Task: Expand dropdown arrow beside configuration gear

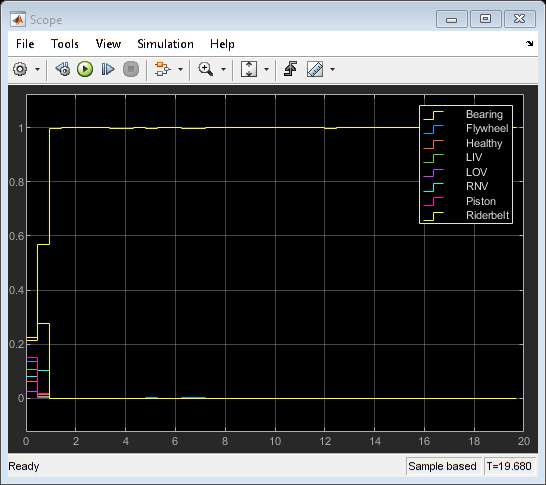Action: pyautogui.click(x=37, y=69)
